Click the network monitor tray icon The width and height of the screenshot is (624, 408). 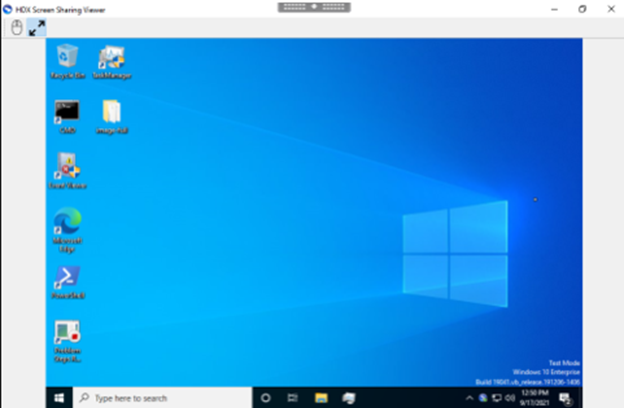click(497, 398)
